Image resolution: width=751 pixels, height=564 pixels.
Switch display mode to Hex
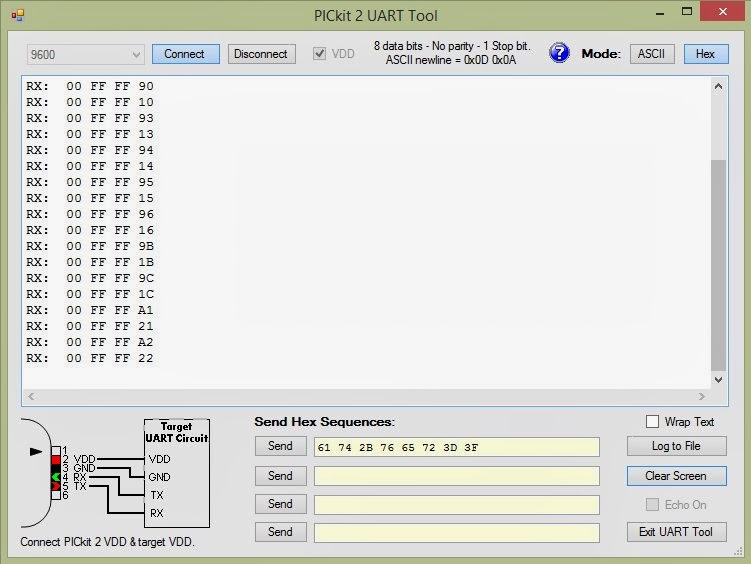coord(706,54)
